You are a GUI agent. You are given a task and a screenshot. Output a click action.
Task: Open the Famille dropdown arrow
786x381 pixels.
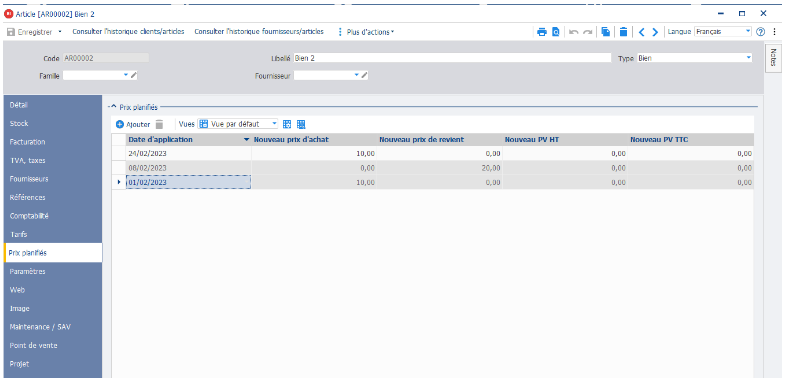pyautogui.click(x=126, y=75)
